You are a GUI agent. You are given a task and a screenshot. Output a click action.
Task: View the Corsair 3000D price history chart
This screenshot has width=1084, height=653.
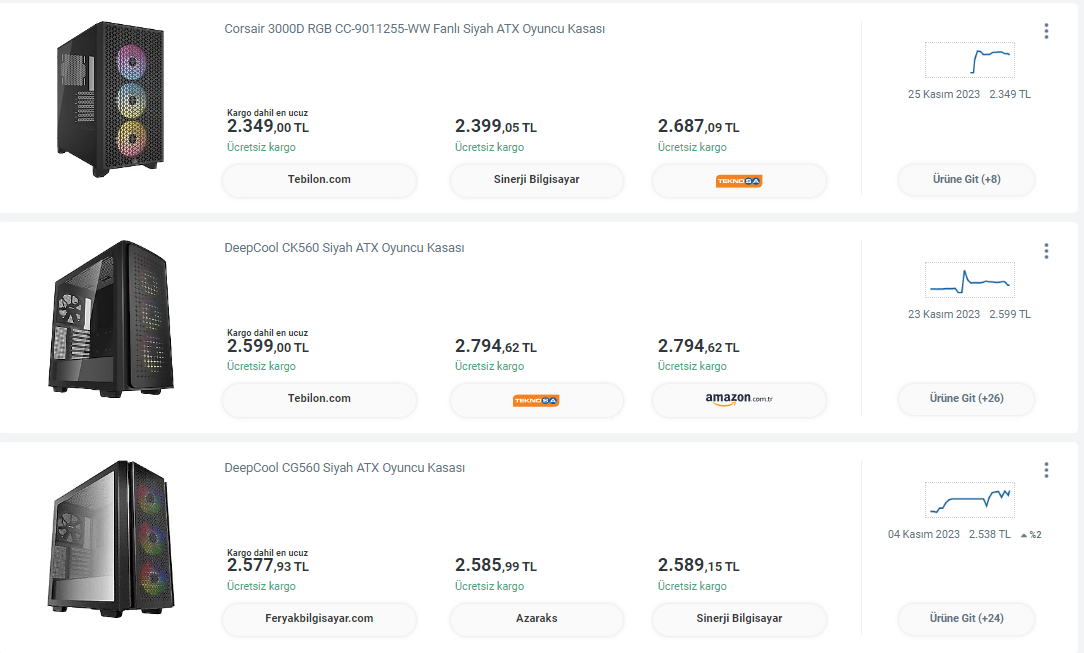[x=969, y=60]
